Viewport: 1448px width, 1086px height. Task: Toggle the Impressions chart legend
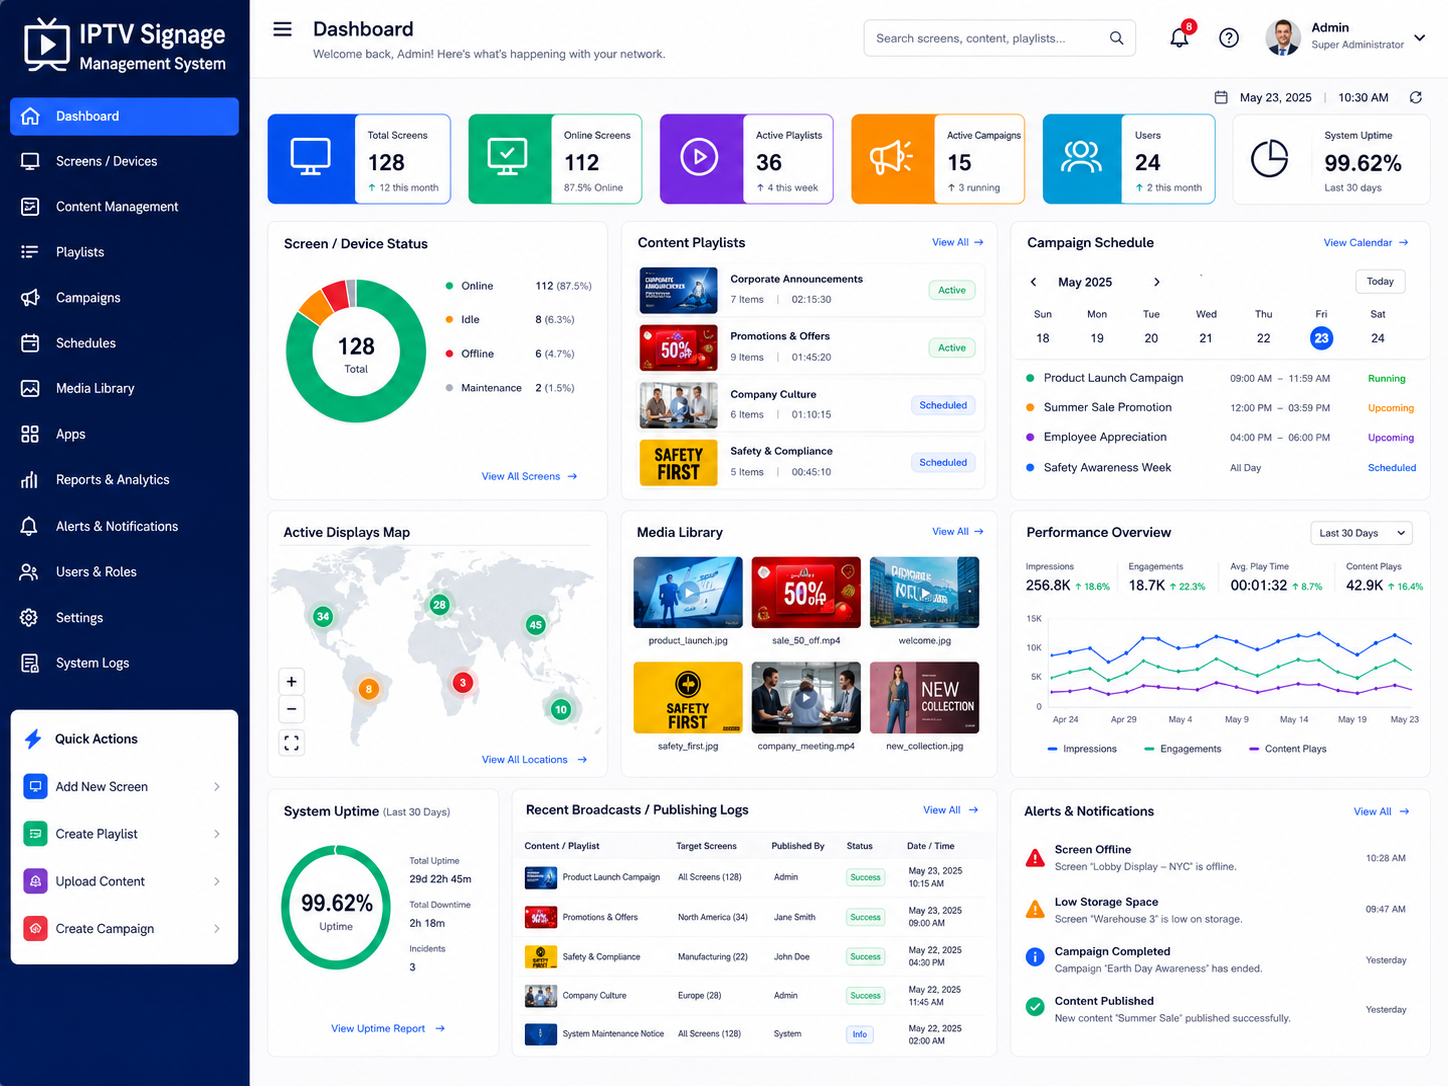pos(1082,749)
